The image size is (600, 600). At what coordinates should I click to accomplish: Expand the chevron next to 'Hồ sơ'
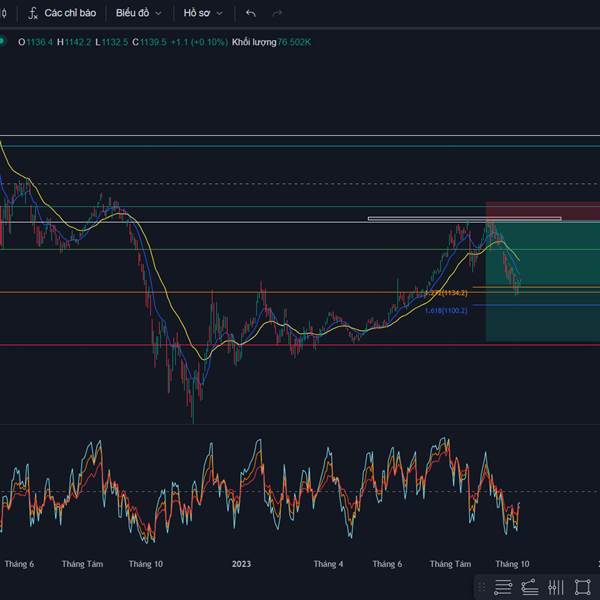(219, 13)
